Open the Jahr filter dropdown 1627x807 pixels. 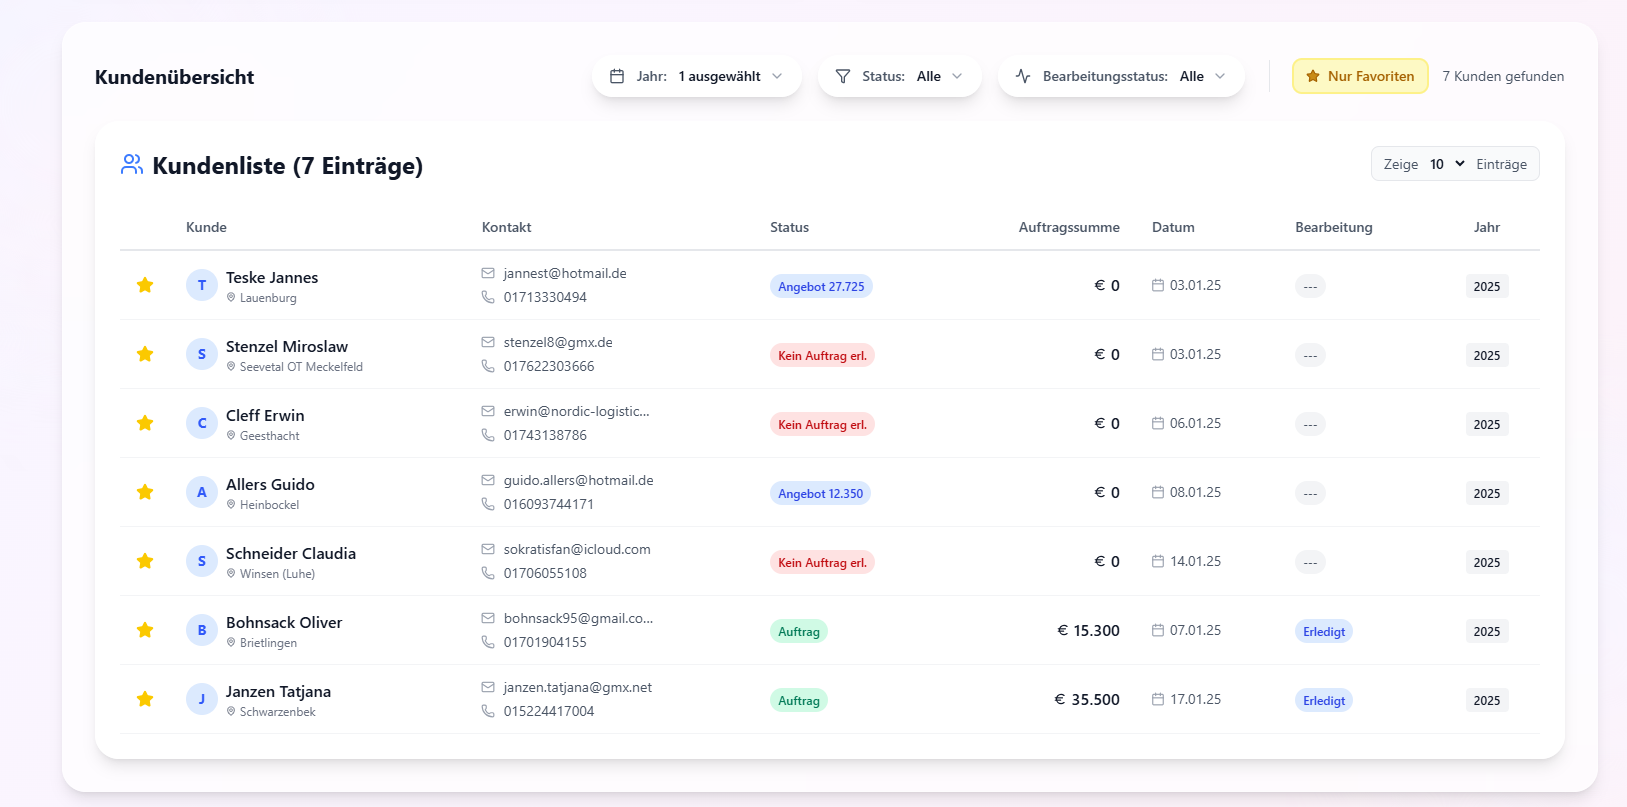pos(697,76)
